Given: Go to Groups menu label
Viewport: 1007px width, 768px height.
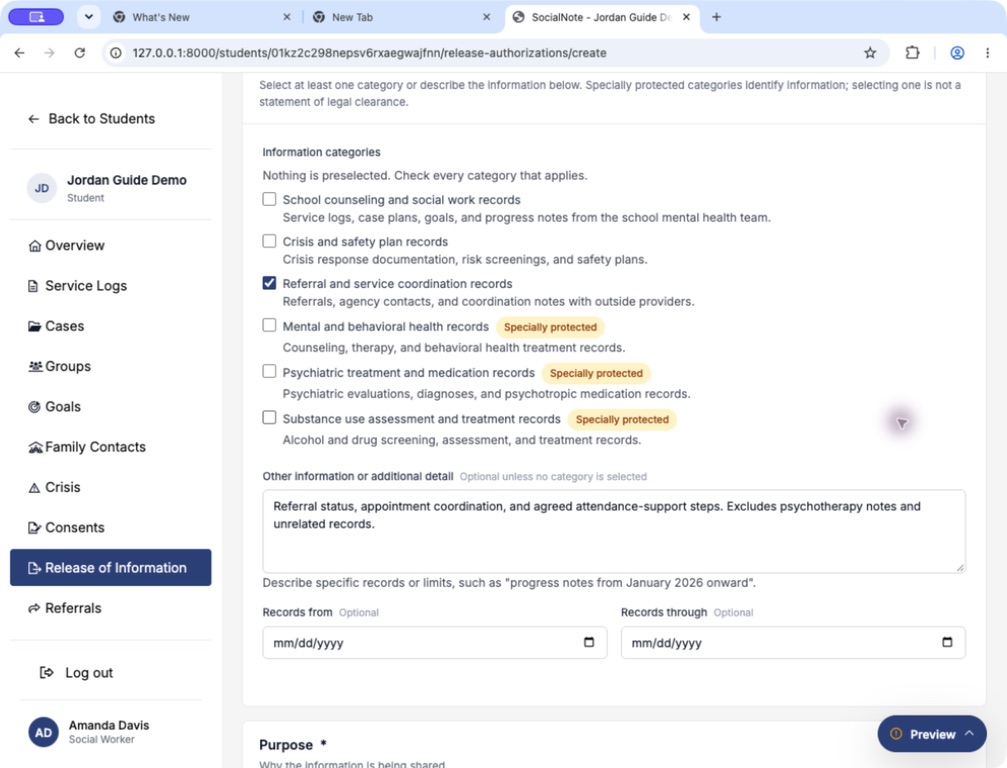Looking at the screenshot, I should coord(68,367).
